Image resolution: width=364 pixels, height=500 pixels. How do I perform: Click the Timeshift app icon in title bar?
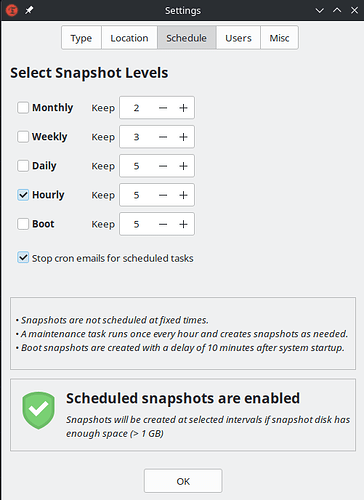pyautogui.click(x=12, y=10)
